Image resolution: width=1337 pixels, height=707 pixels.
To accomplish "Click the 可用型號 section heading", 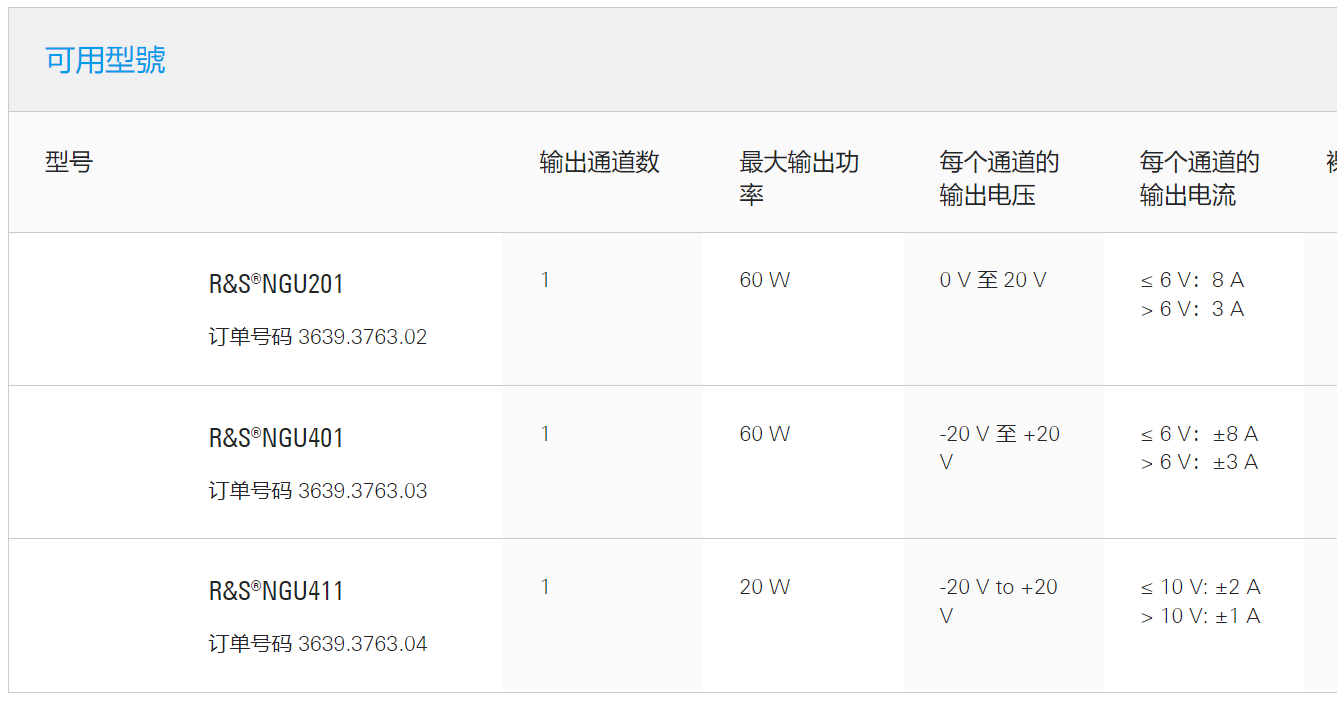I will [105, 60].
